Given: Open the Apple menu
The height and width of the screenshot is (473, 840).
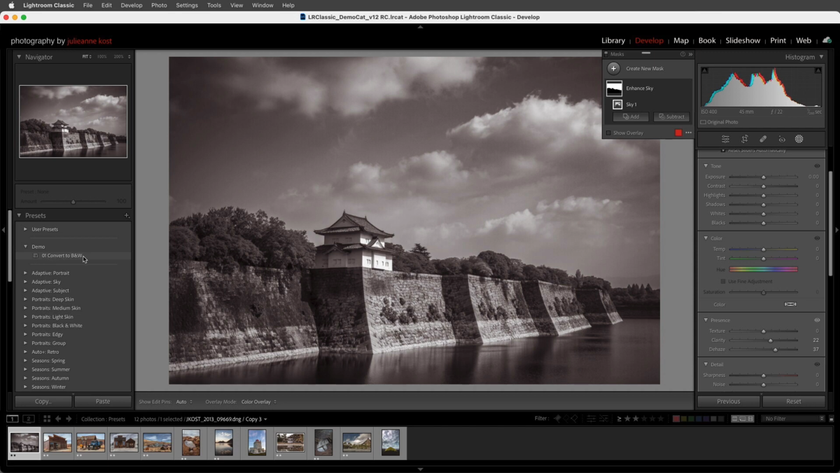Looking at the screenshot, I should [11, 5].
